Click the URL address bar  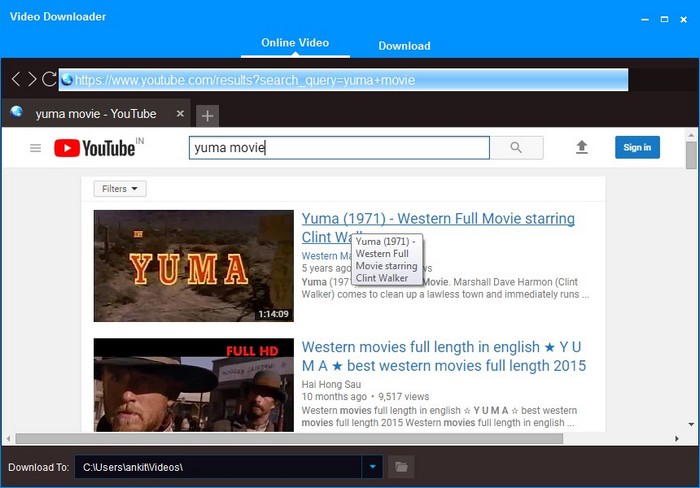[343, 80]
